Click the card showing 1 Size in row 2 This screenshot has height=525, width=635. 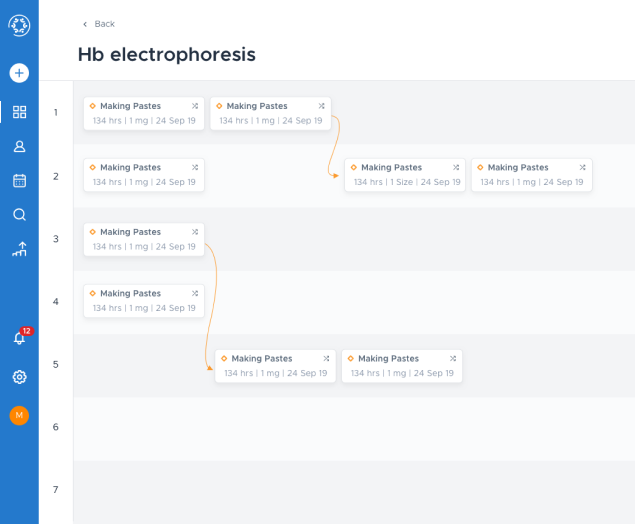tap(405, 175)
